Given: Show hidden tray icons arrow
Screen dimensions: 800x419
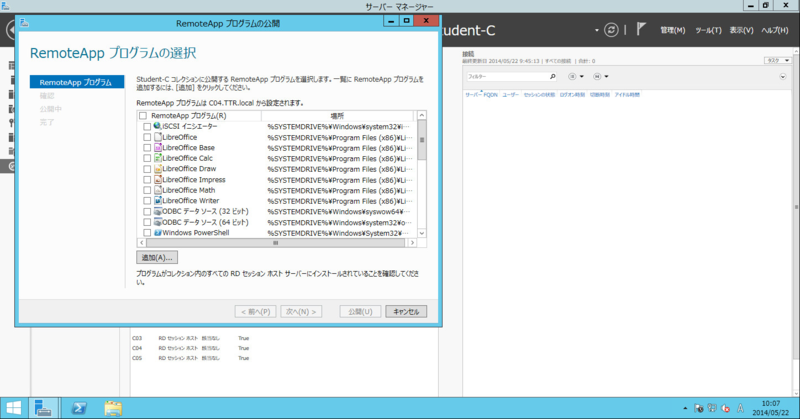Looking at the screenshot, I should pyautogui.click(x=685, y=408).
